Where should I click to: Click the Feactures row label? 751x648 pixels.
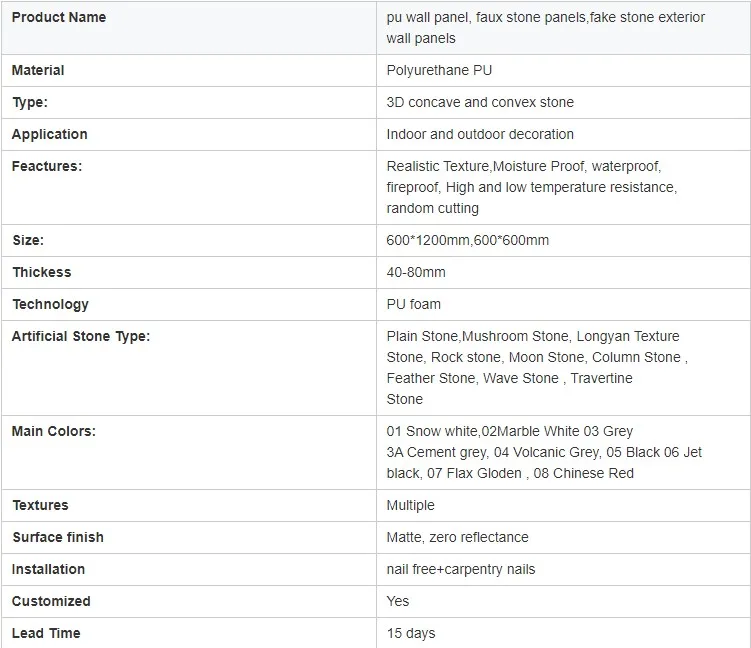point(47,166)
